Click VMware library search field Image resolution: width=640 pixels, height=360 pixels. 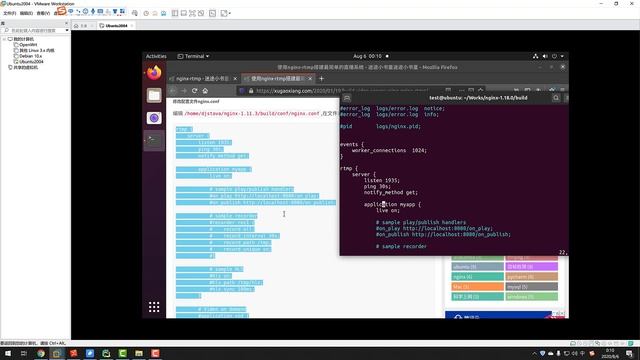[x=33, y=31]
